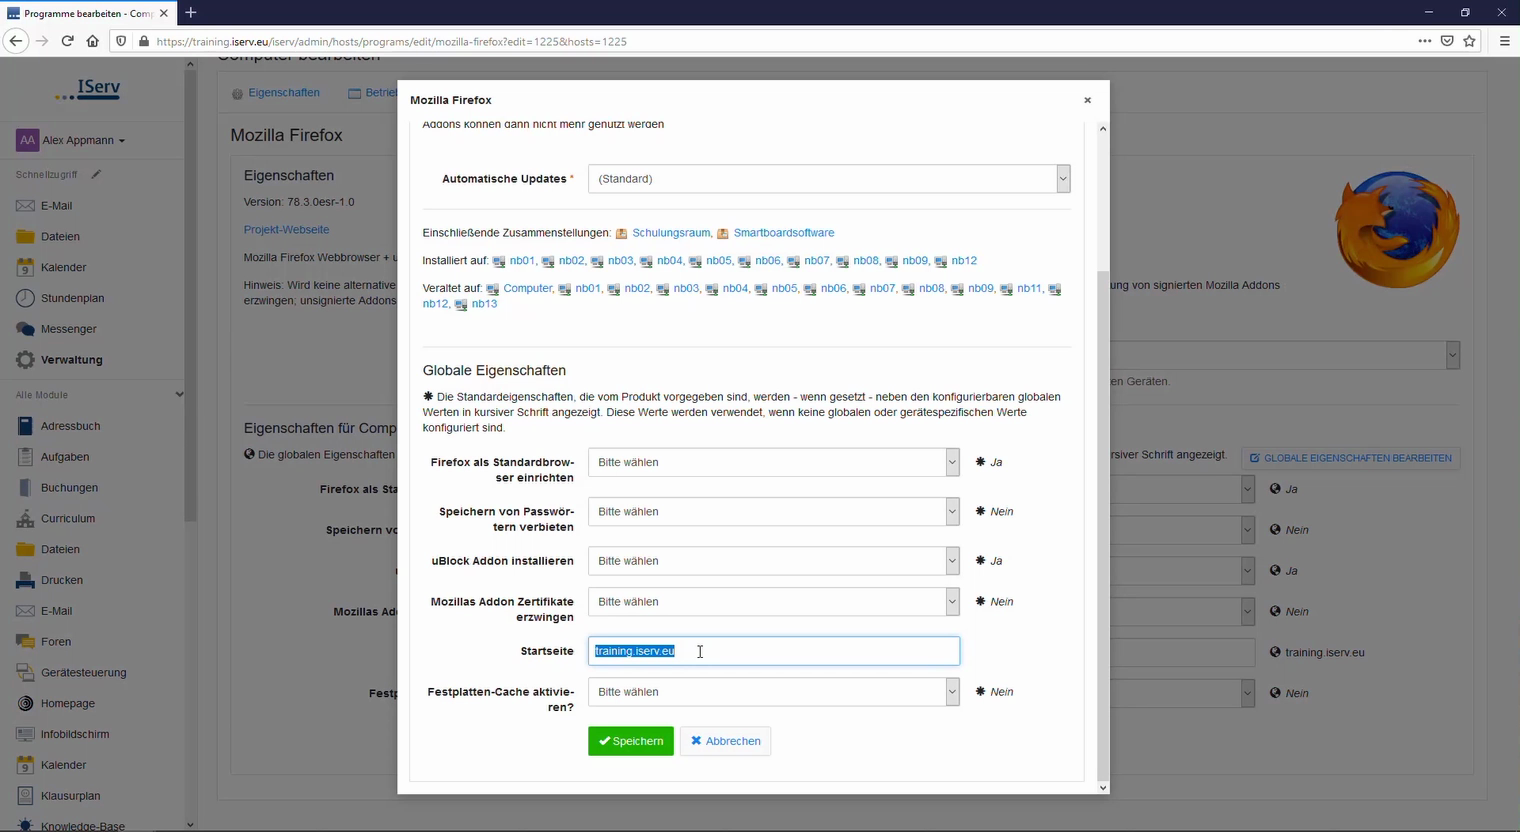This screenshot has height=832, width=1520.
Task: Click the Drucken printer icon
Action: (x=25, y=580)
